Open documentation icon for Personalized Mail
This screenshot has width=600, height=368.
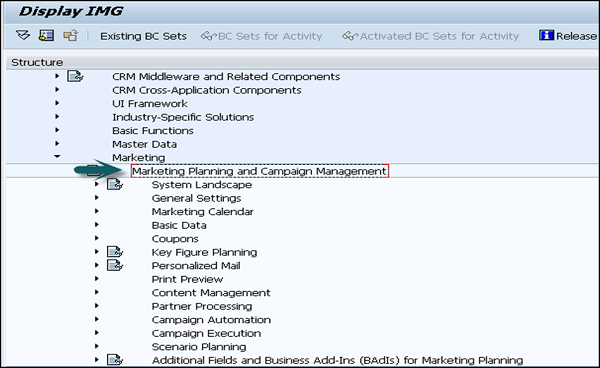pos(115,265)
